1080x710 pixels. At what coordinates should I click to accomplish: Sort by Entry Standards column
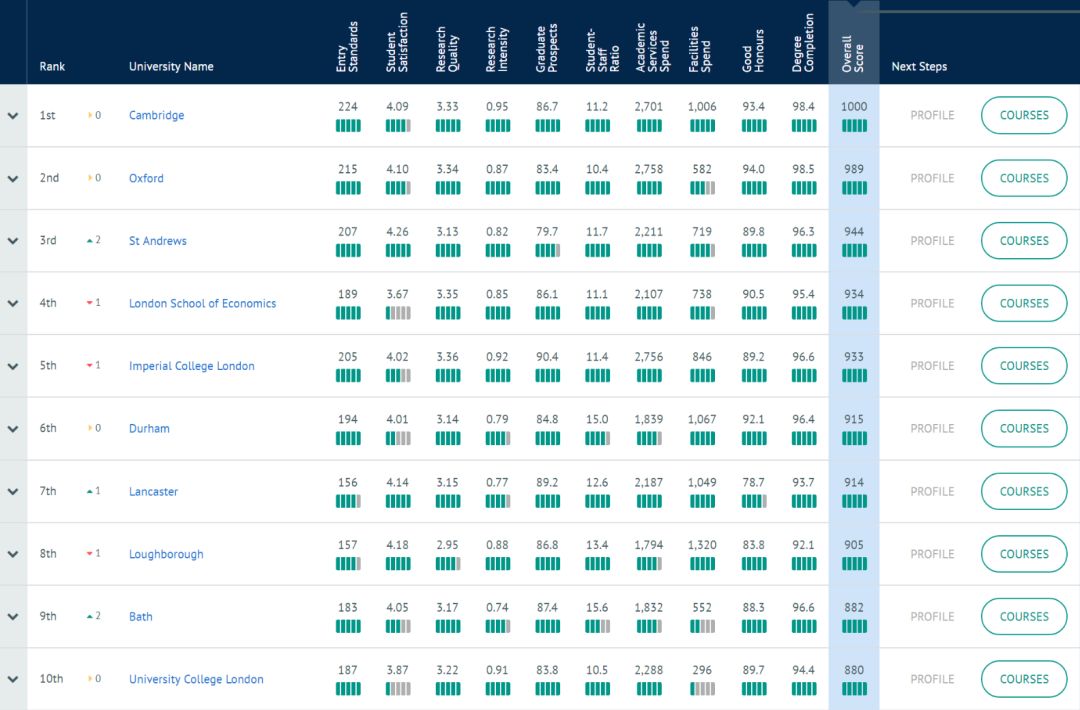(x=347, y=47)
